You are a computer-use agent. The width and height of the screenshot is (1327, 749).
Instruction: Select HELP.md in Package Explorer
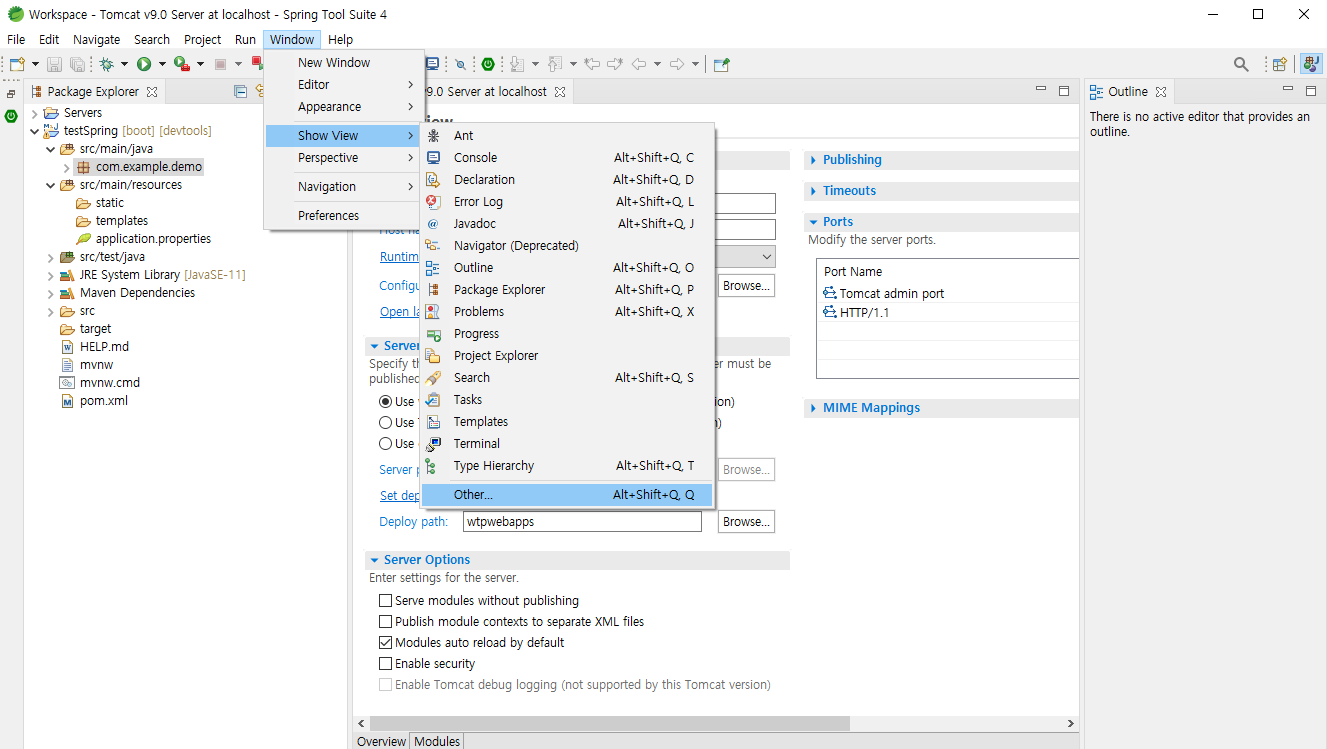(x=104, y=347)
